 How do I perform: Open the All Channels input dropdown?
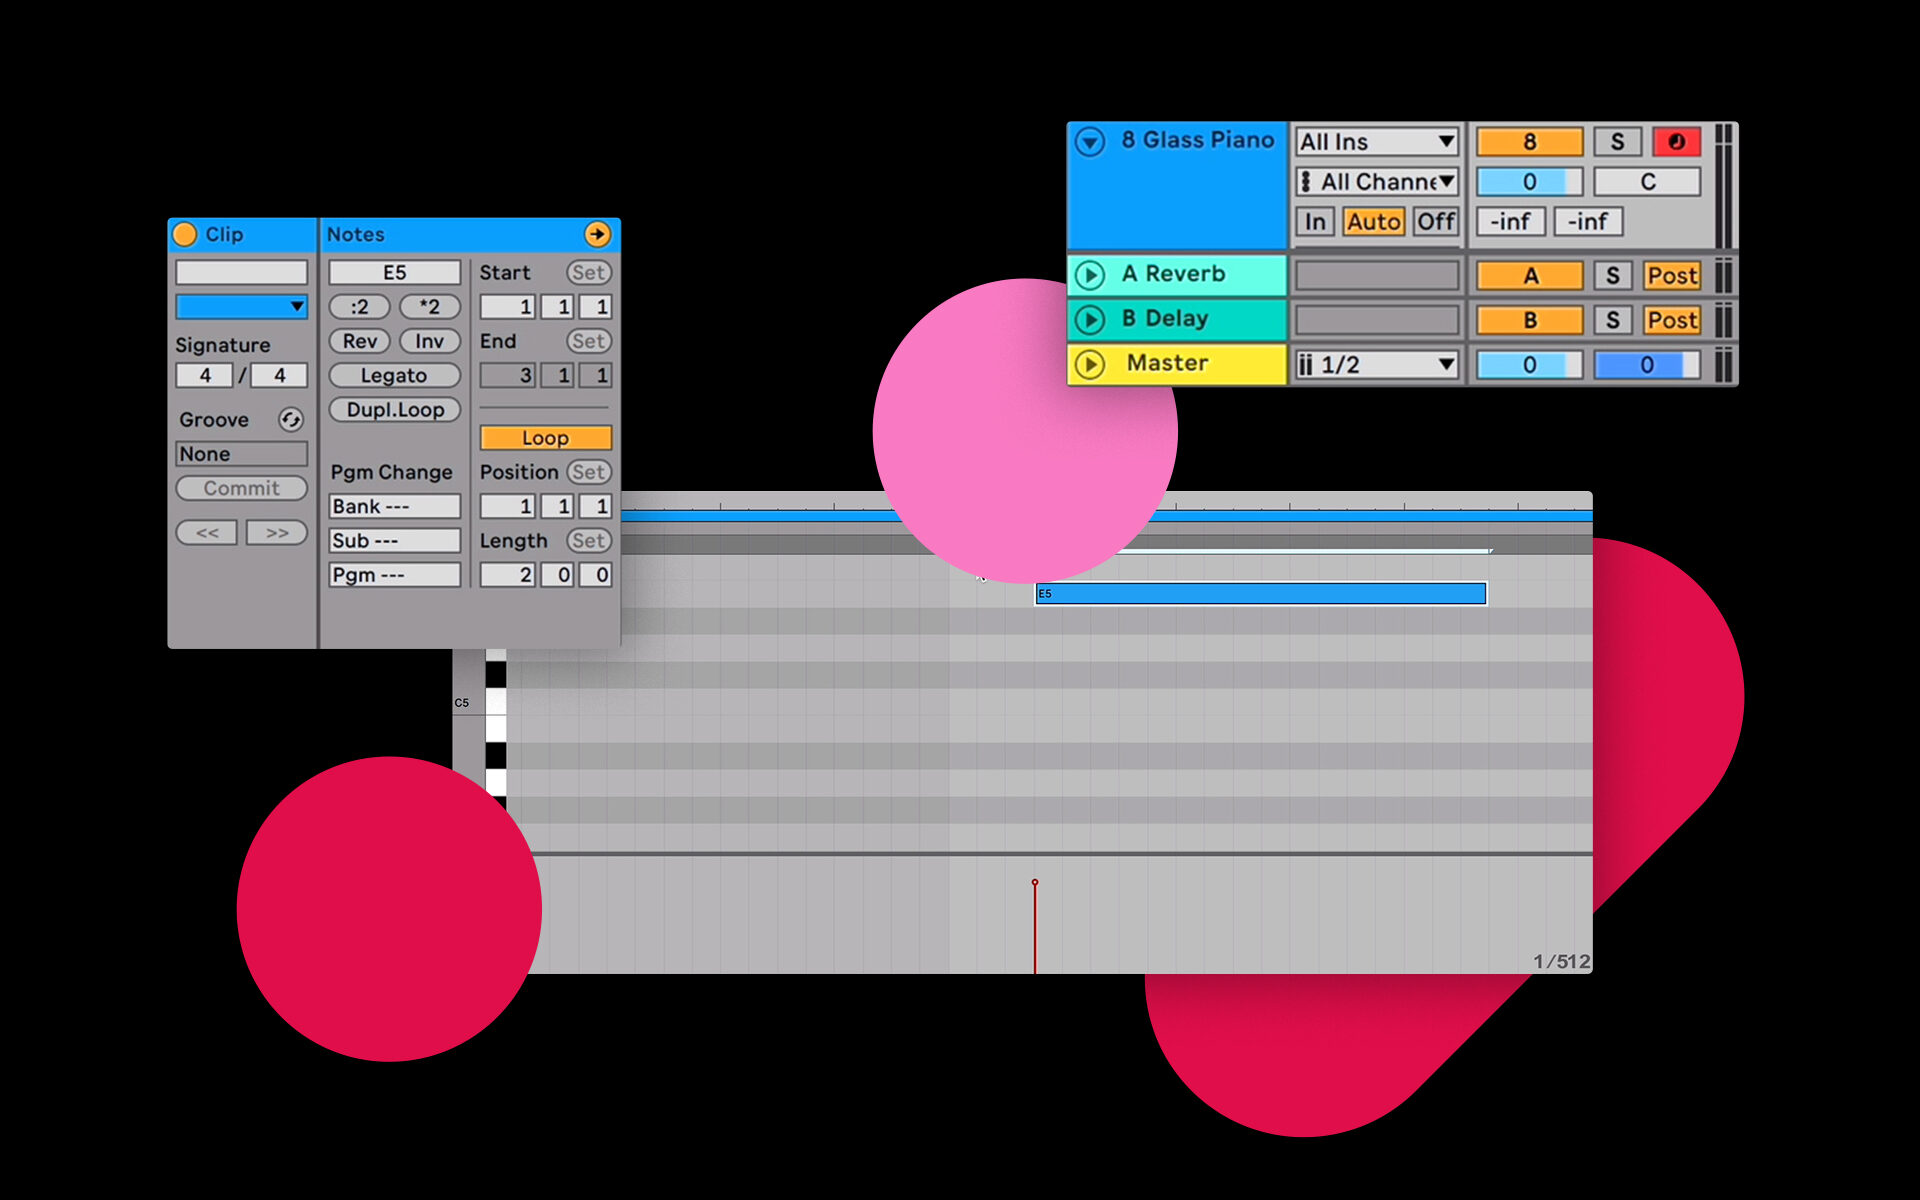pos(1376,181)
